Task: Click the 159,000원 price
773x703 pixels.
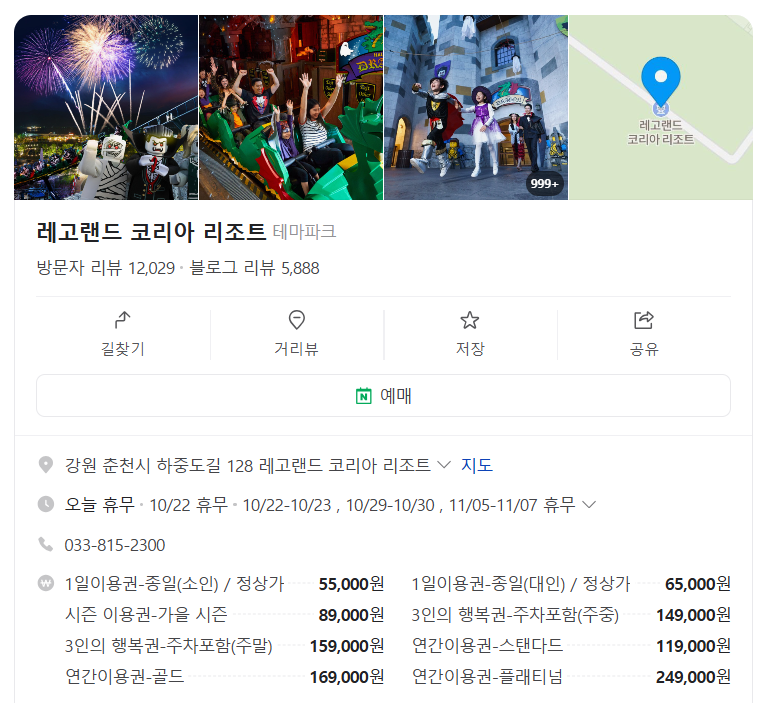Action: point(347,646)
